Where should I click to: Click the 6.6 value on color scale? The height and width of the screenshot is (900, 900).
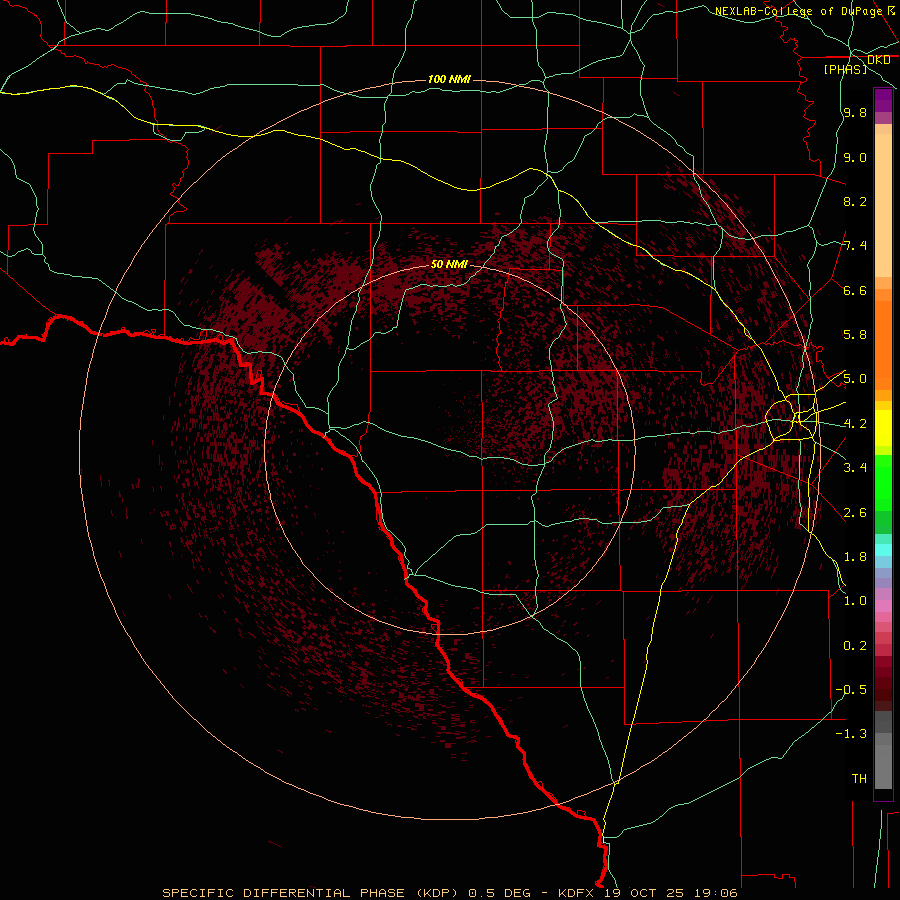tap(855, 290)
